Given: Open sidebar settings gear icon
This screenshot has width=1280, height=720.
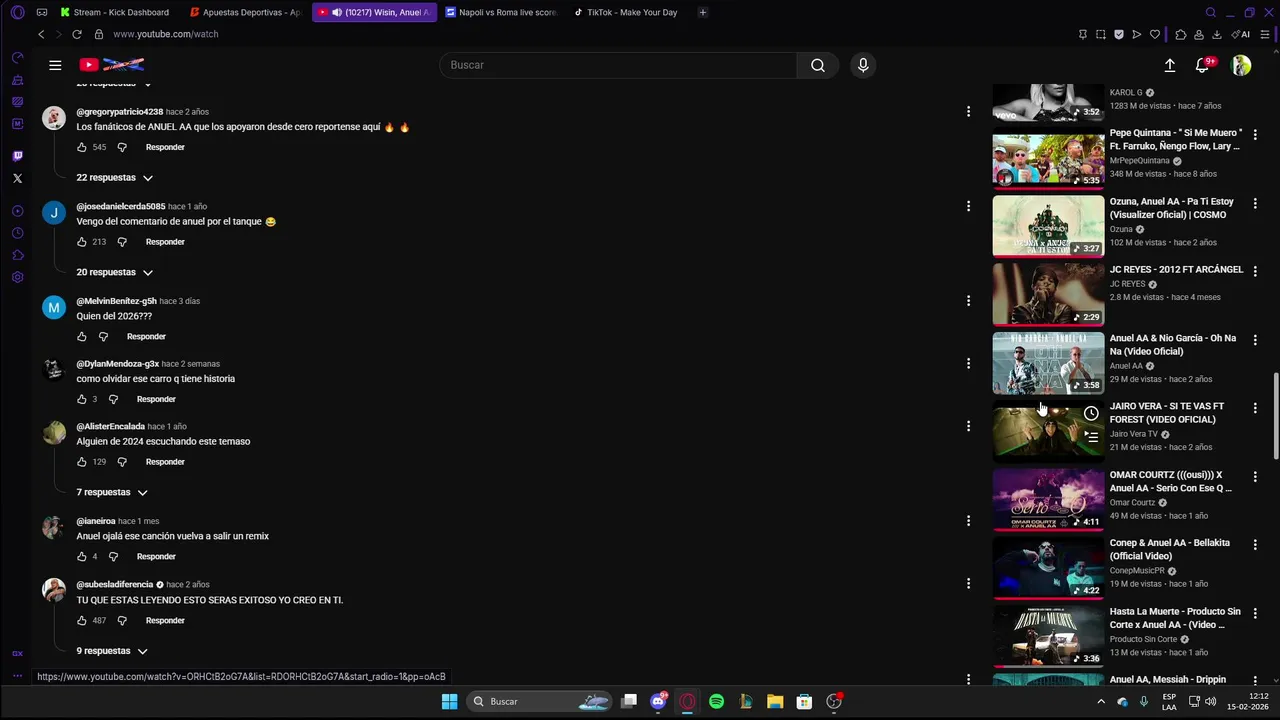Looking at the screenshot, I should tap(17, 277).
